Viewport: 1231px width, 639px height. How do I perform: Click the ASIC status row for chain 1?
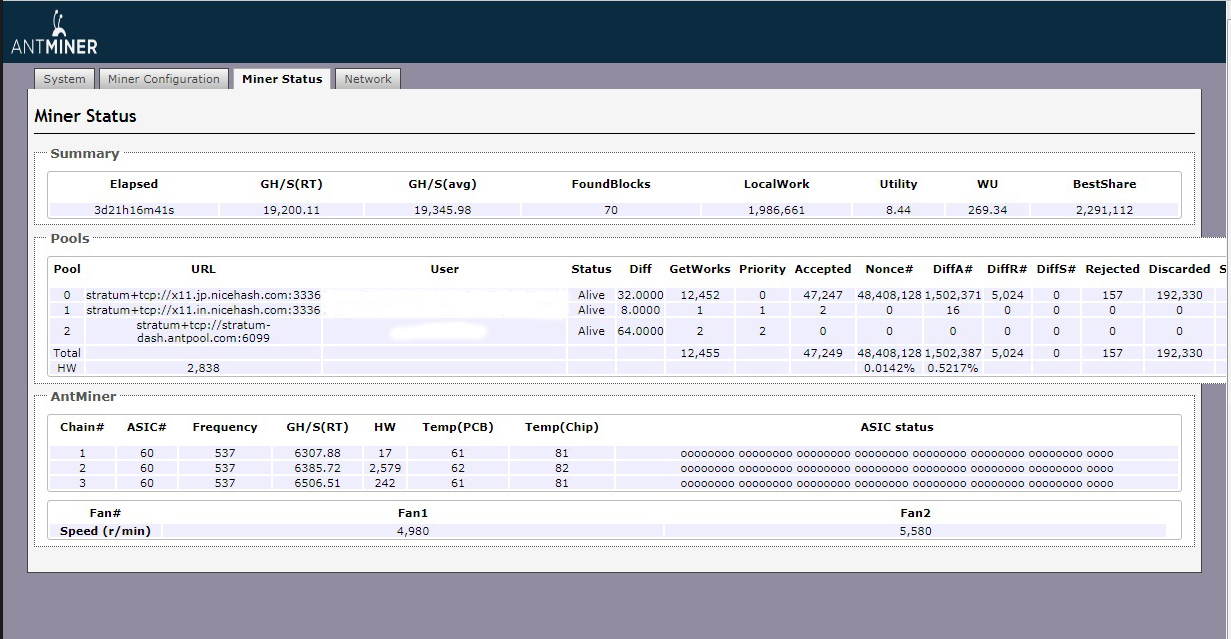[x=896, y=453]
